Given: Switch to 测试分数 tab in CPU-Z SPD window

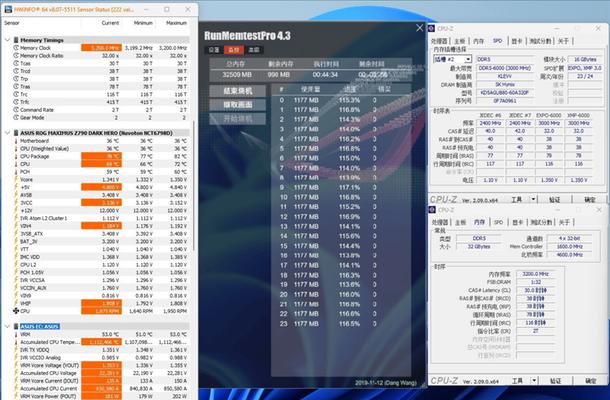Looking at the screenshot, I should 540,41.
